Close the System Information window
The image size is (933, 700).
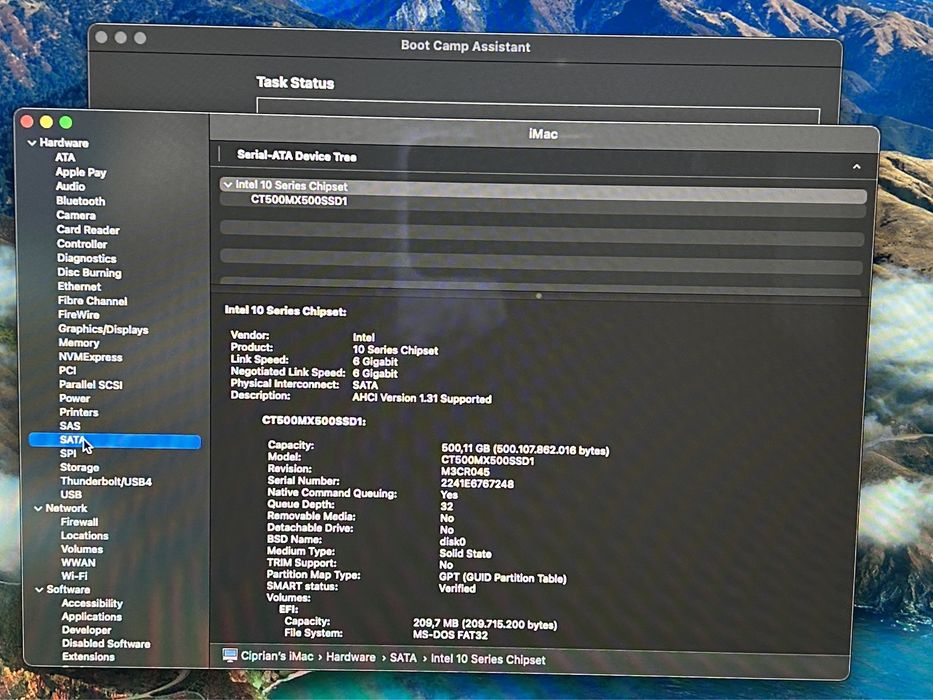27,121
